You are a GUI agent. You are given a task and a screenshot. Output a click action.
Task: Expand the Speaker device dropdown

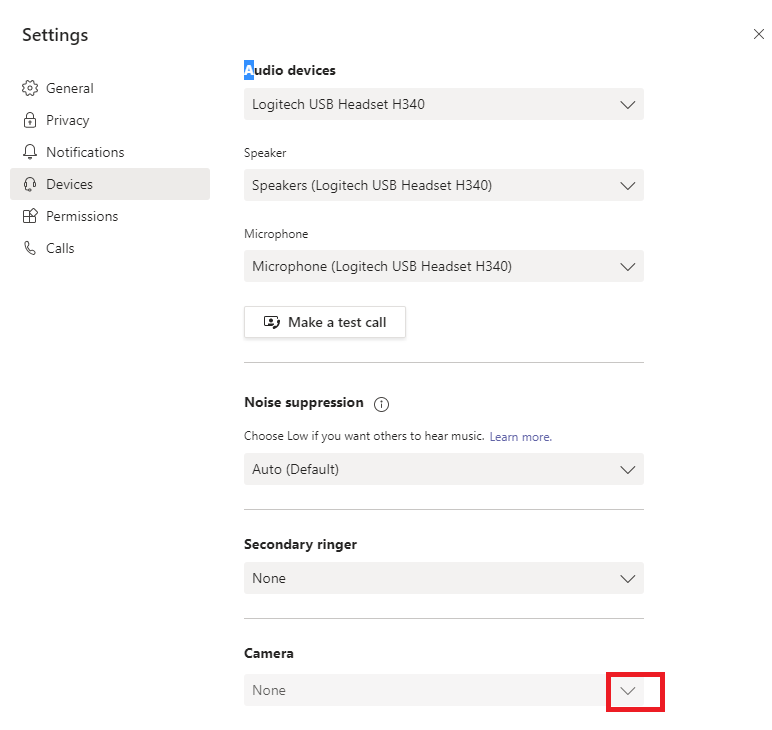(444, 185)
